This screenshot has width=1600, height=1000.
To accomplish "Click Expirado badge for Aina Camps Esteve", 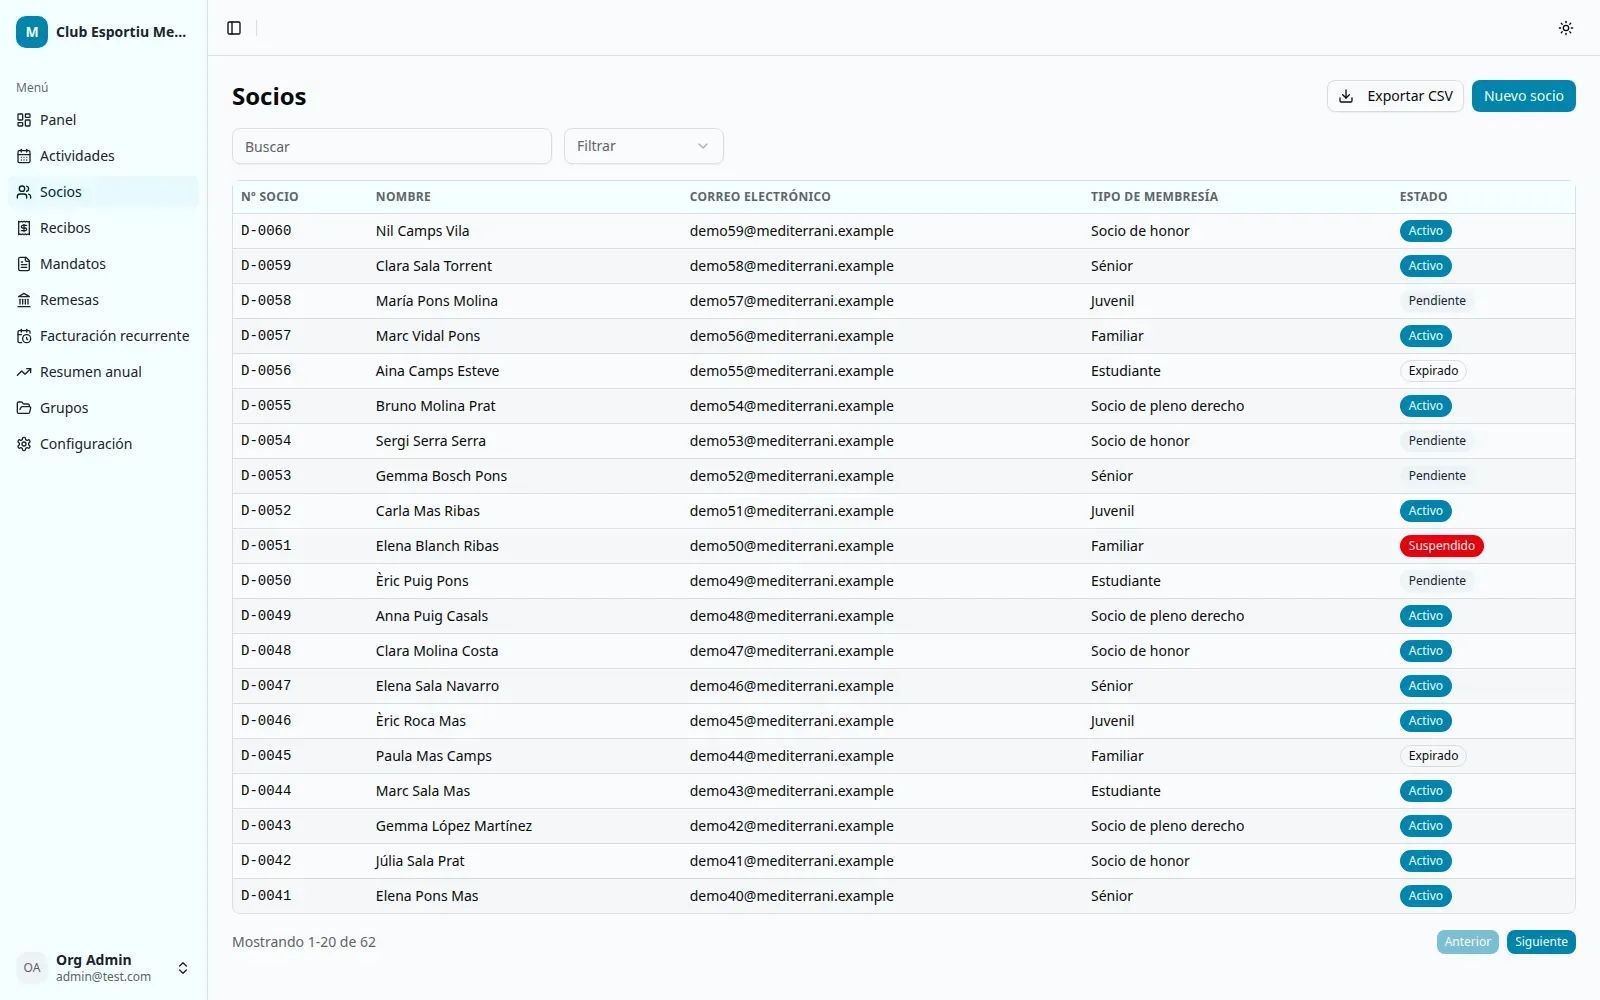I will click(x=1433, y=371).
